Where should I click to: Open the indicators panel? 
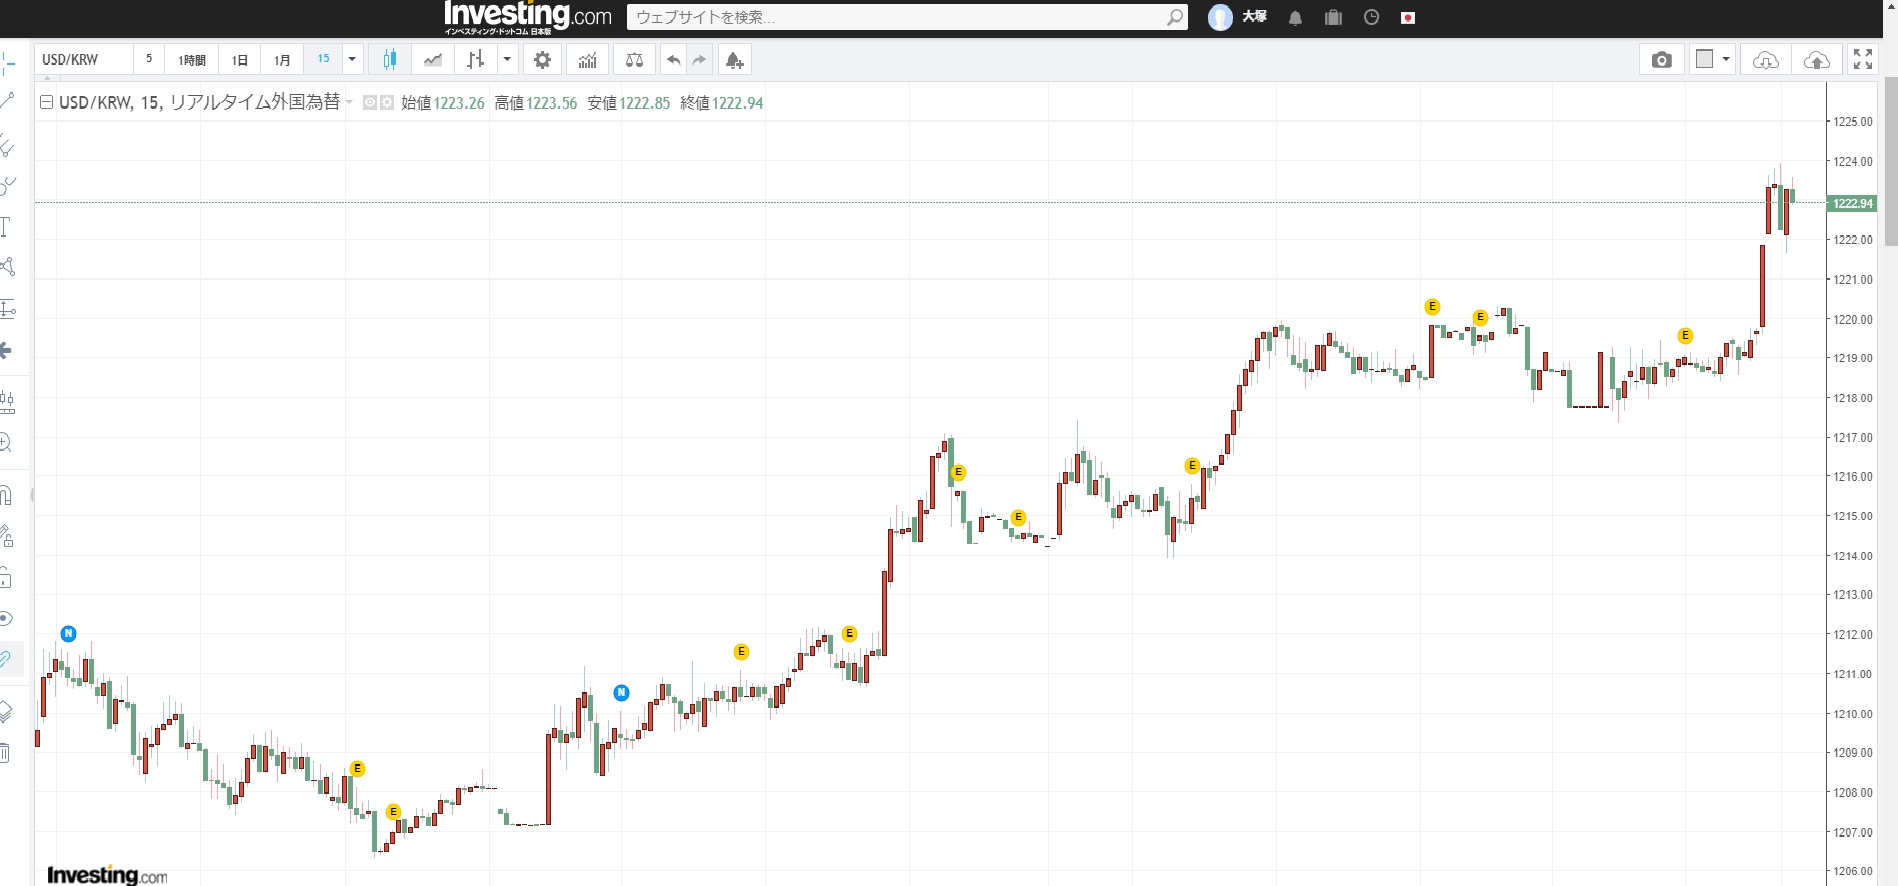coord(587,60)
